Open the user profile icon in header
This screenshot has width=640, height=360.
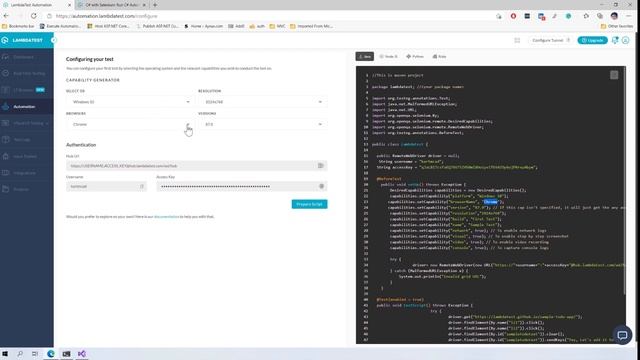coord(625,40)
